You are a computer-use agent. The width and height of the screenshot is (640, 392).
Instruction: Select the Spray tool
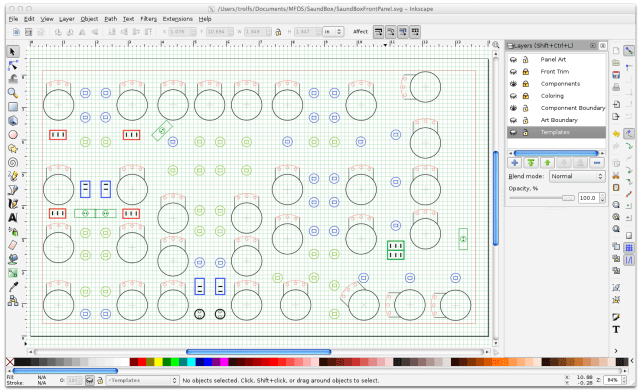click(13, 232)
